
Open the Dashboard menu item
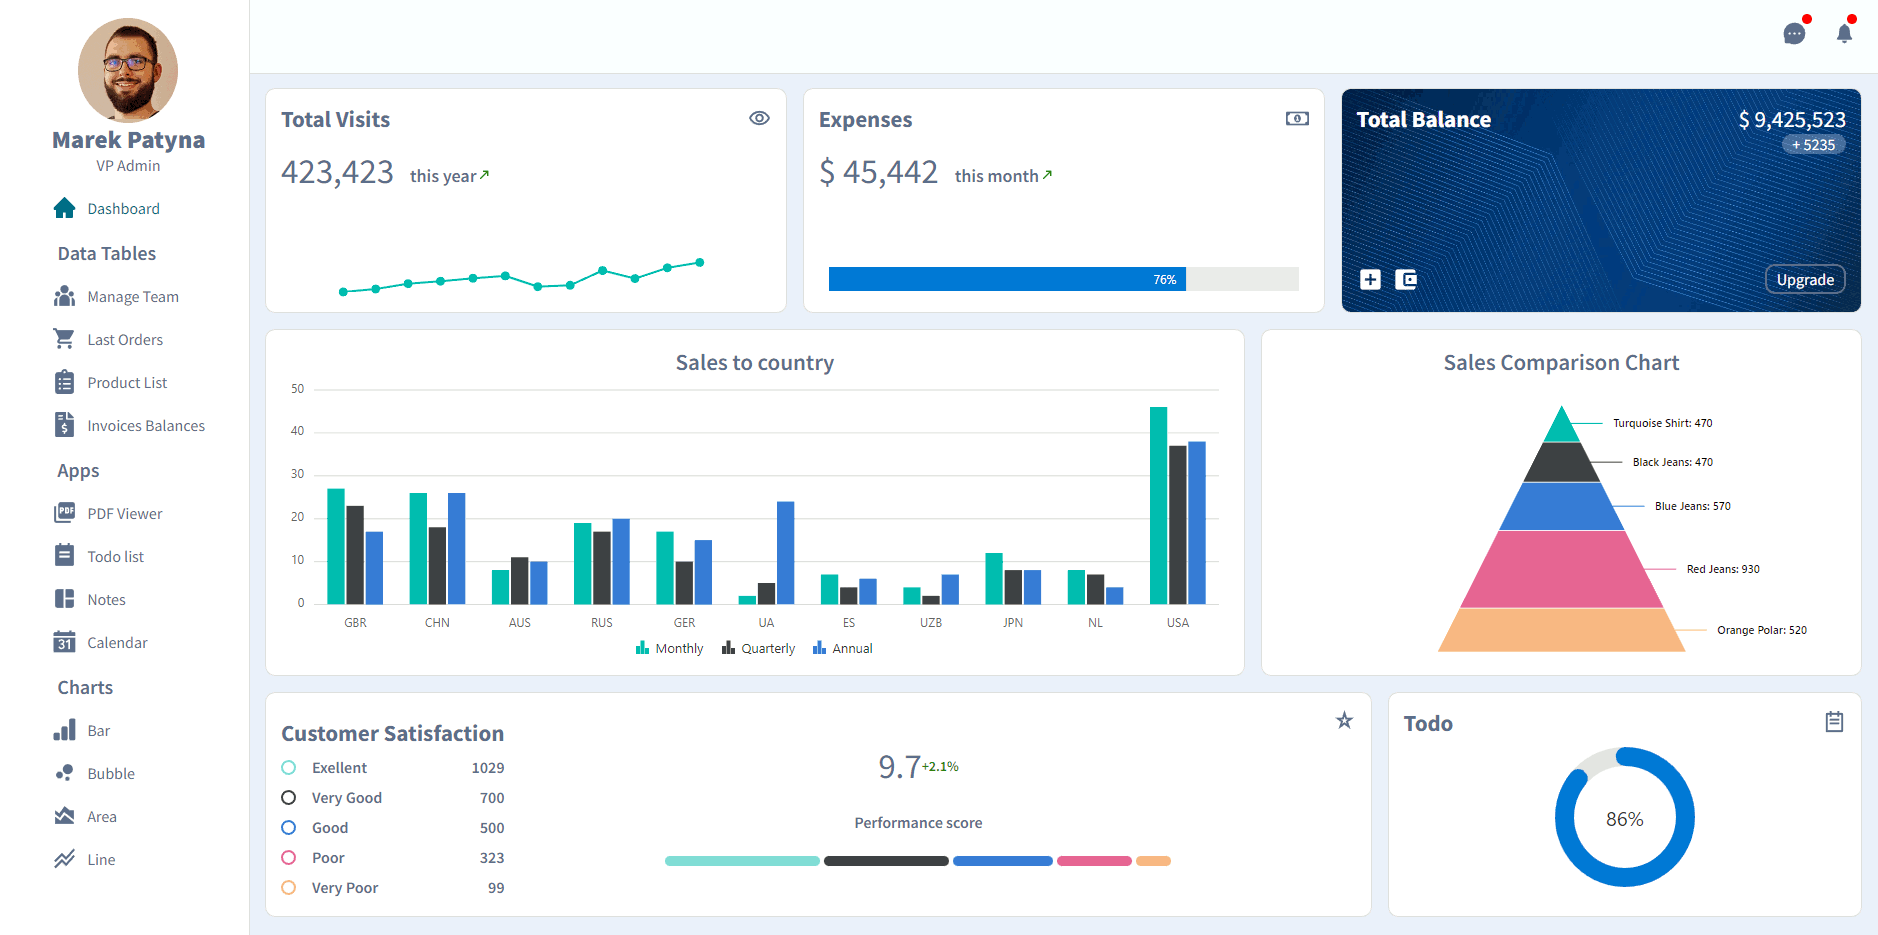107,208
